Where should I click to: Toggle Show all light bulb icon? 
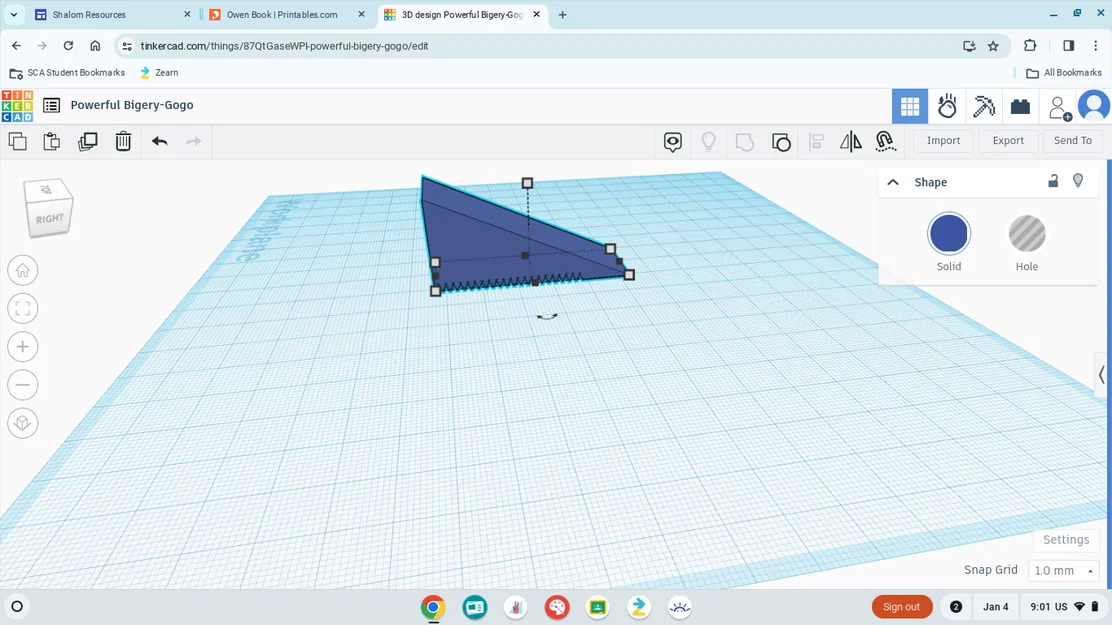click(708, 142)
